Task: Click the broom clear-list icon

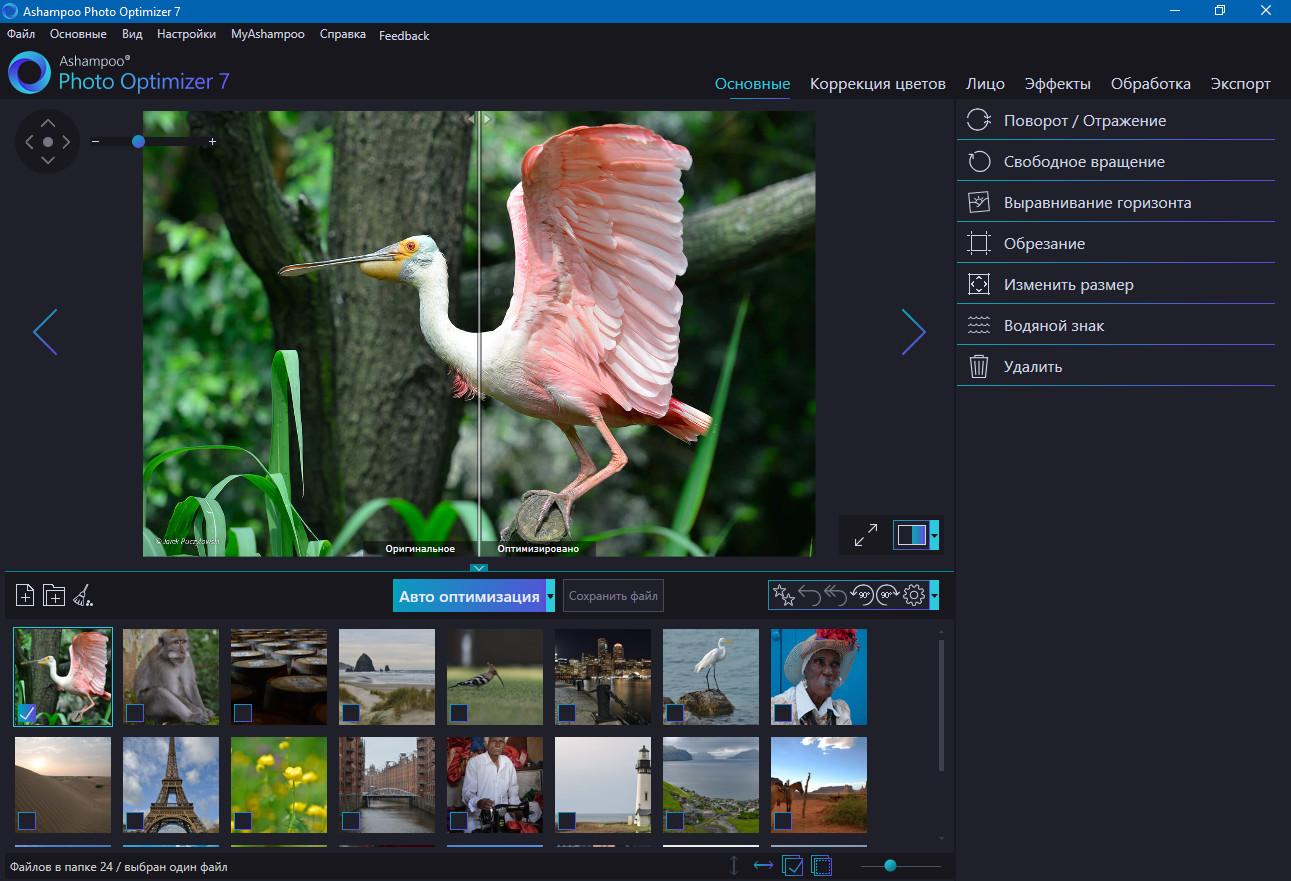Action: [83, 596]
